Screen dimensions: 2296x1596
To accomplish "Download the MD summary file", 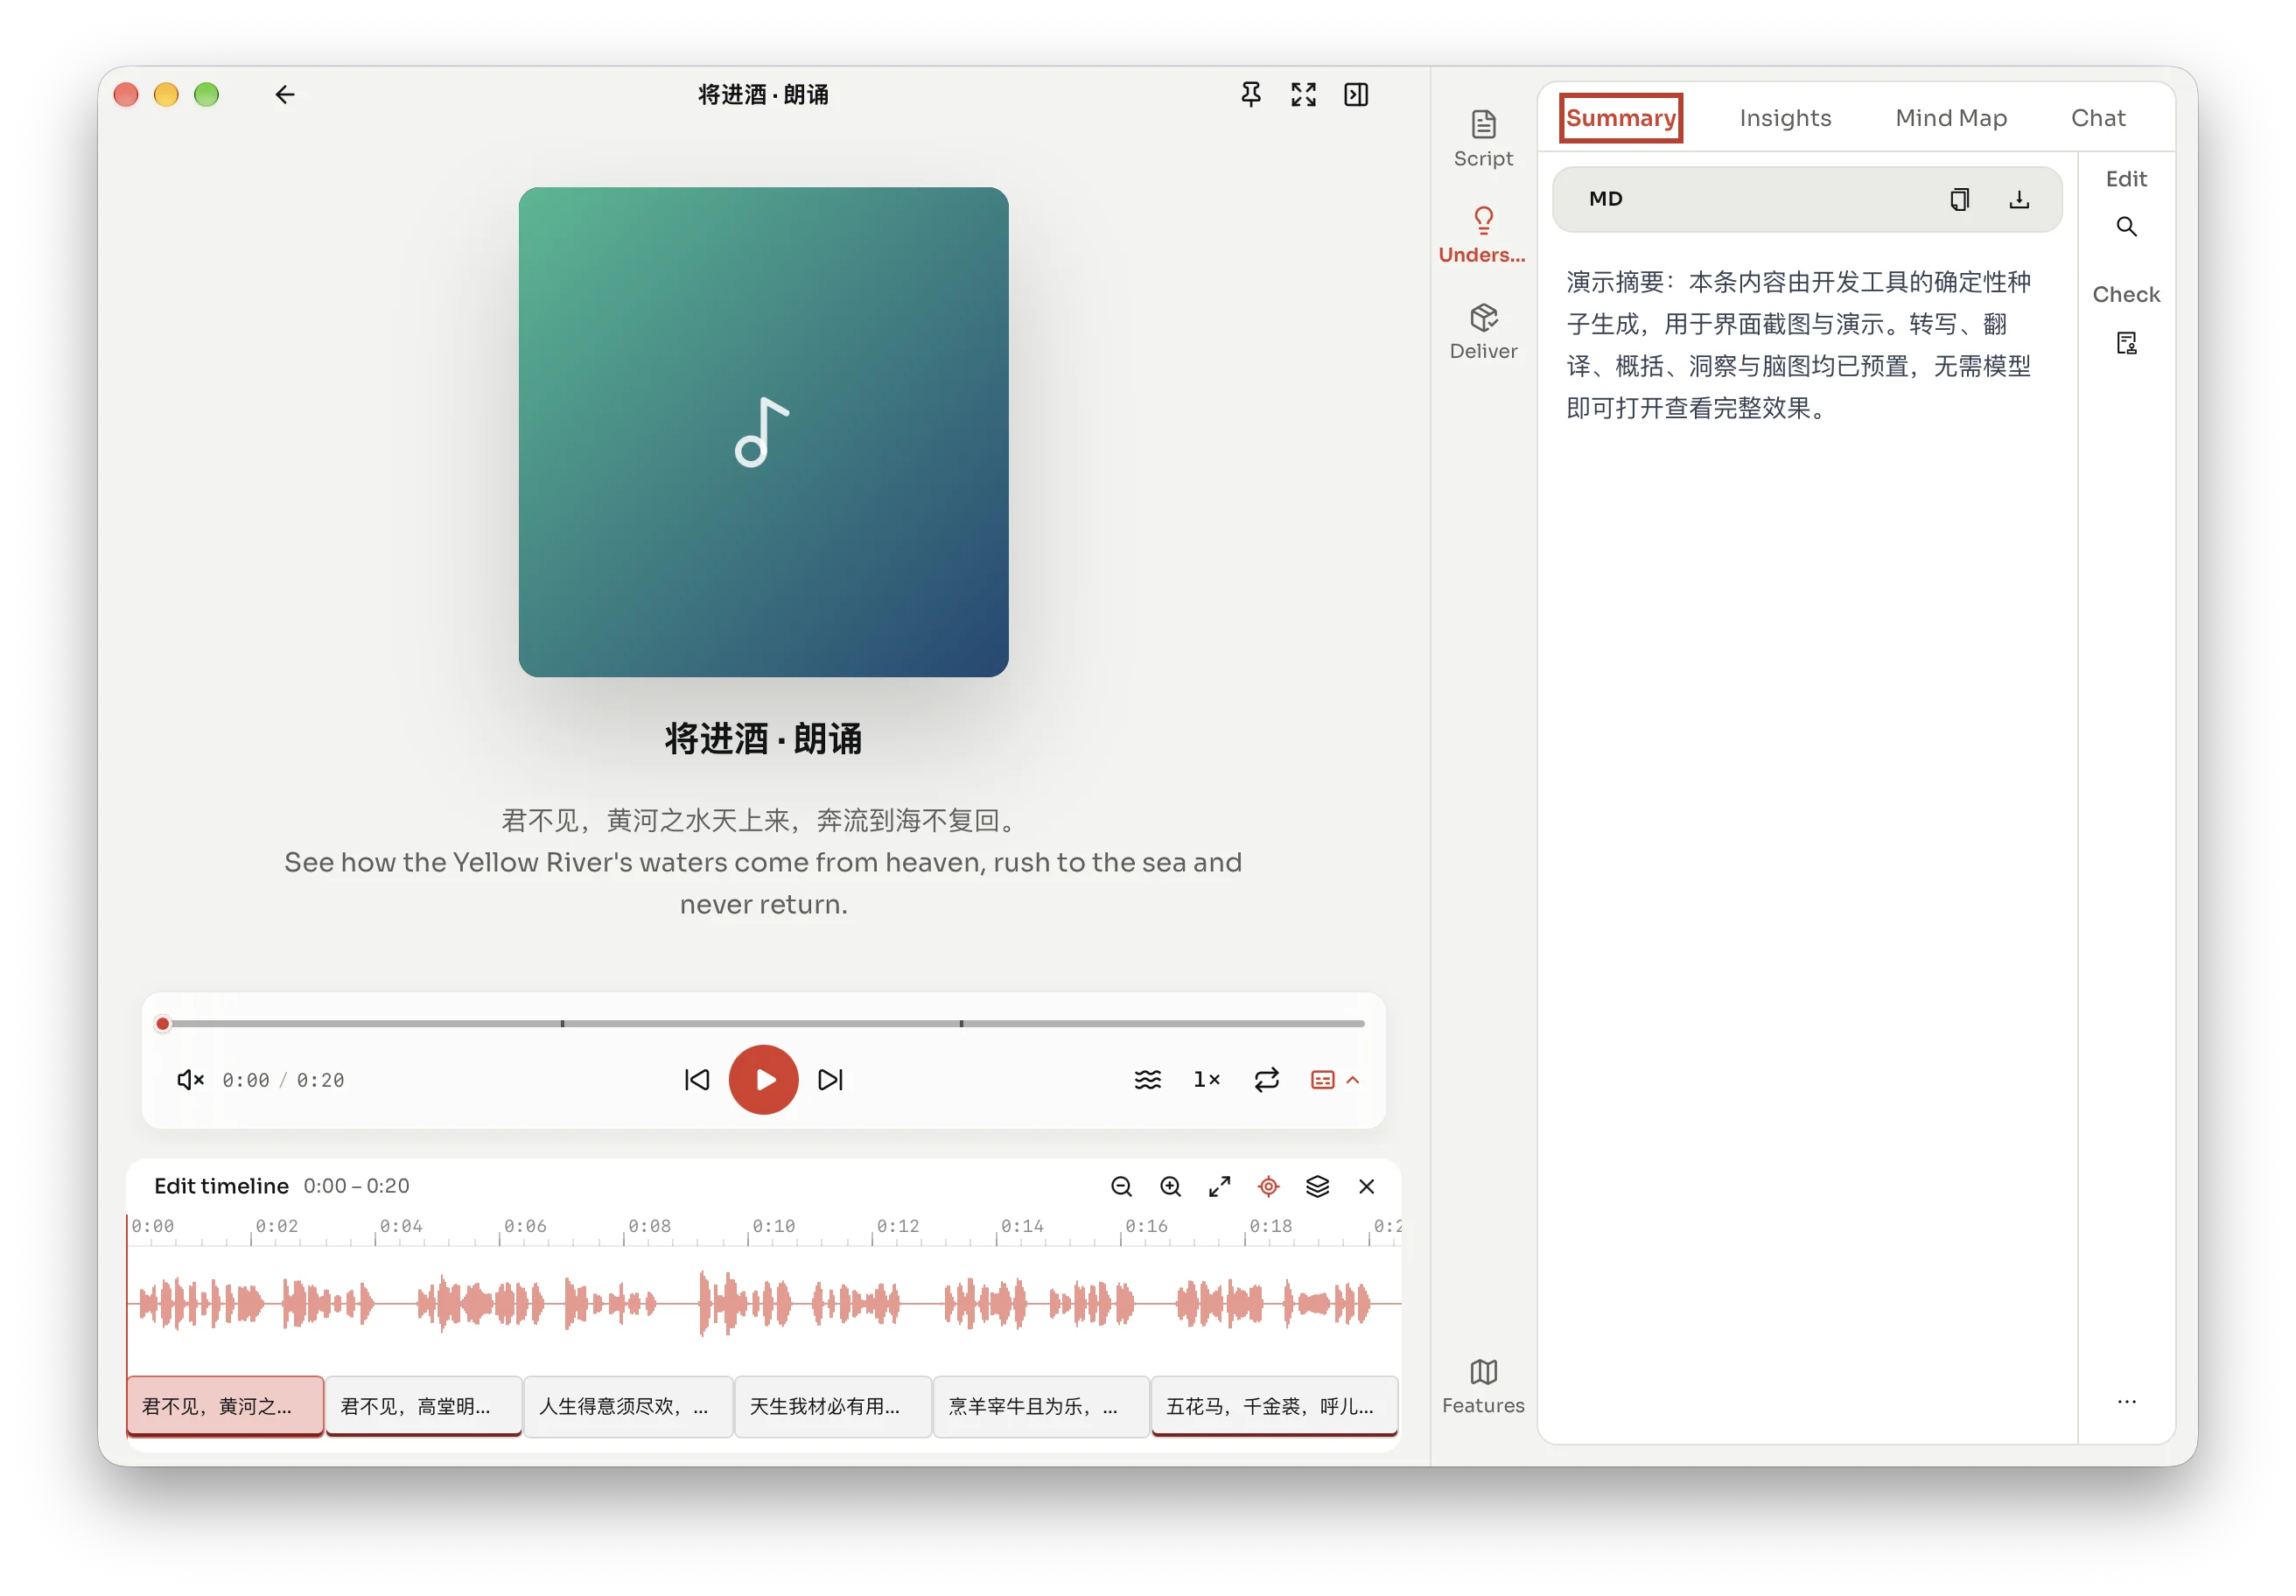I will (2019, 199).
